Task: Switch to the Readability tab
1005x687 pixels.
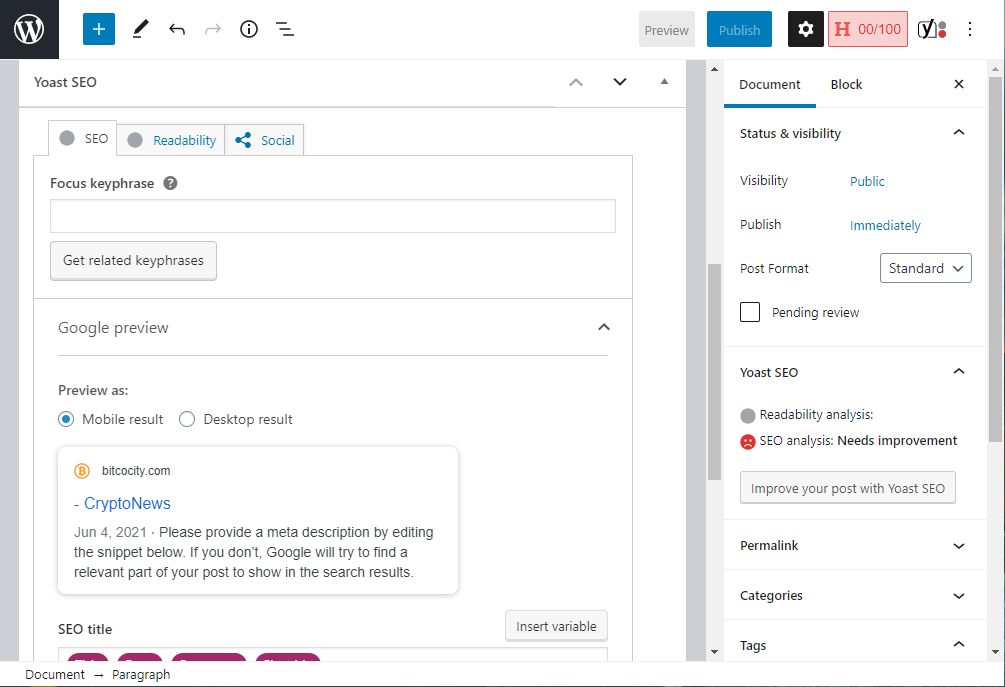Action: (x=171, y=140)
